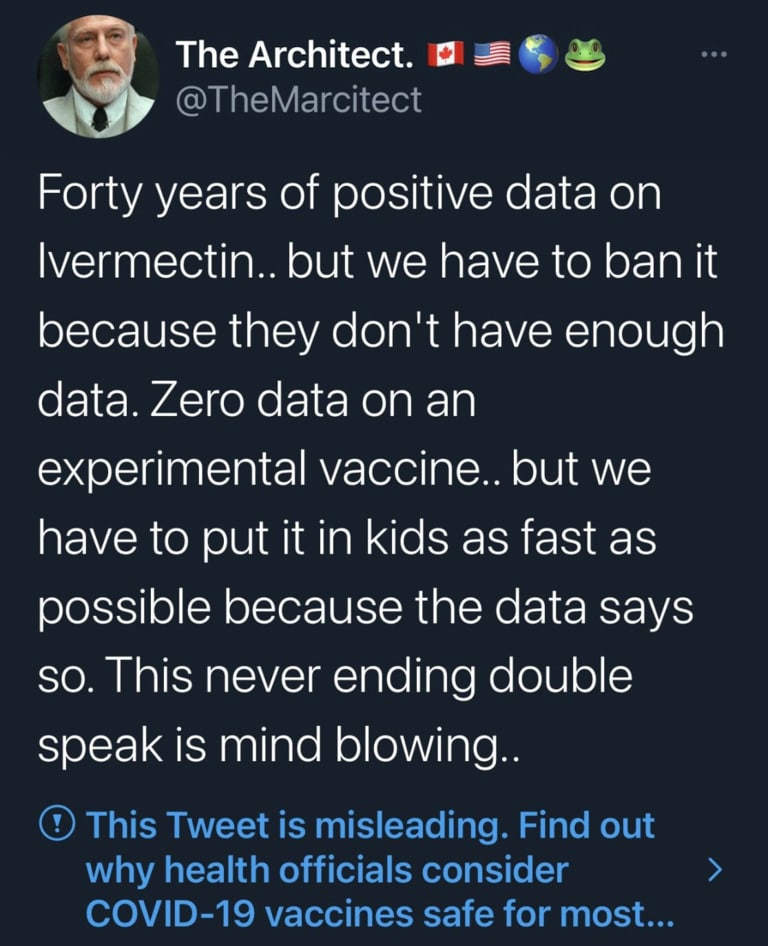
Task: Click 'so. This never ending double' line
Action: [x=336, y=674]
